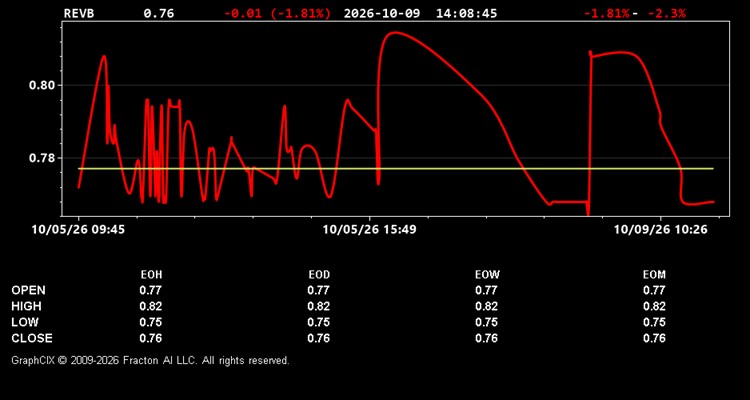
Task: Click the EOH column header
Action: pyautogui.click(x=151, y=275)
